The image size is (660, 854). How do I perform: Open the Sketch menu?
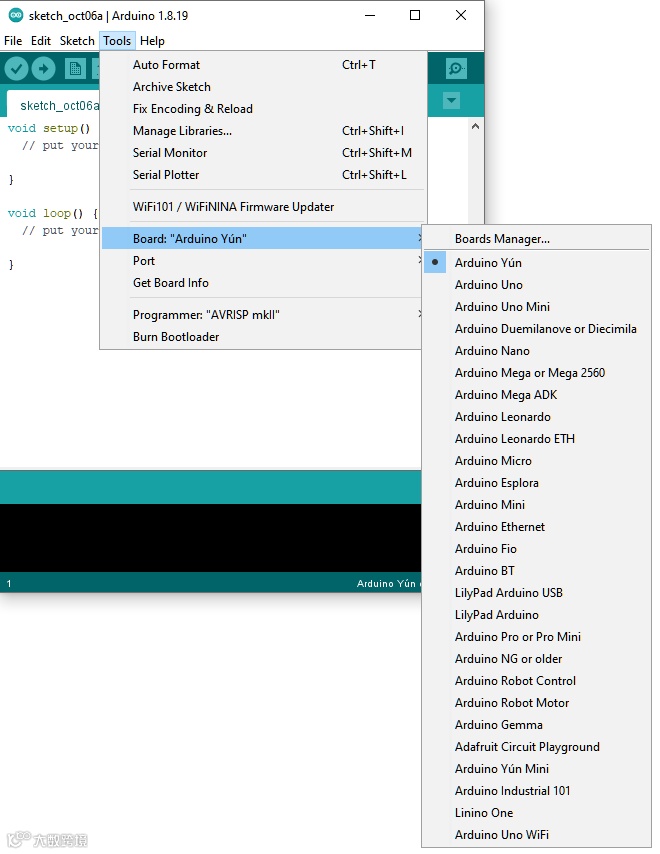77,41
